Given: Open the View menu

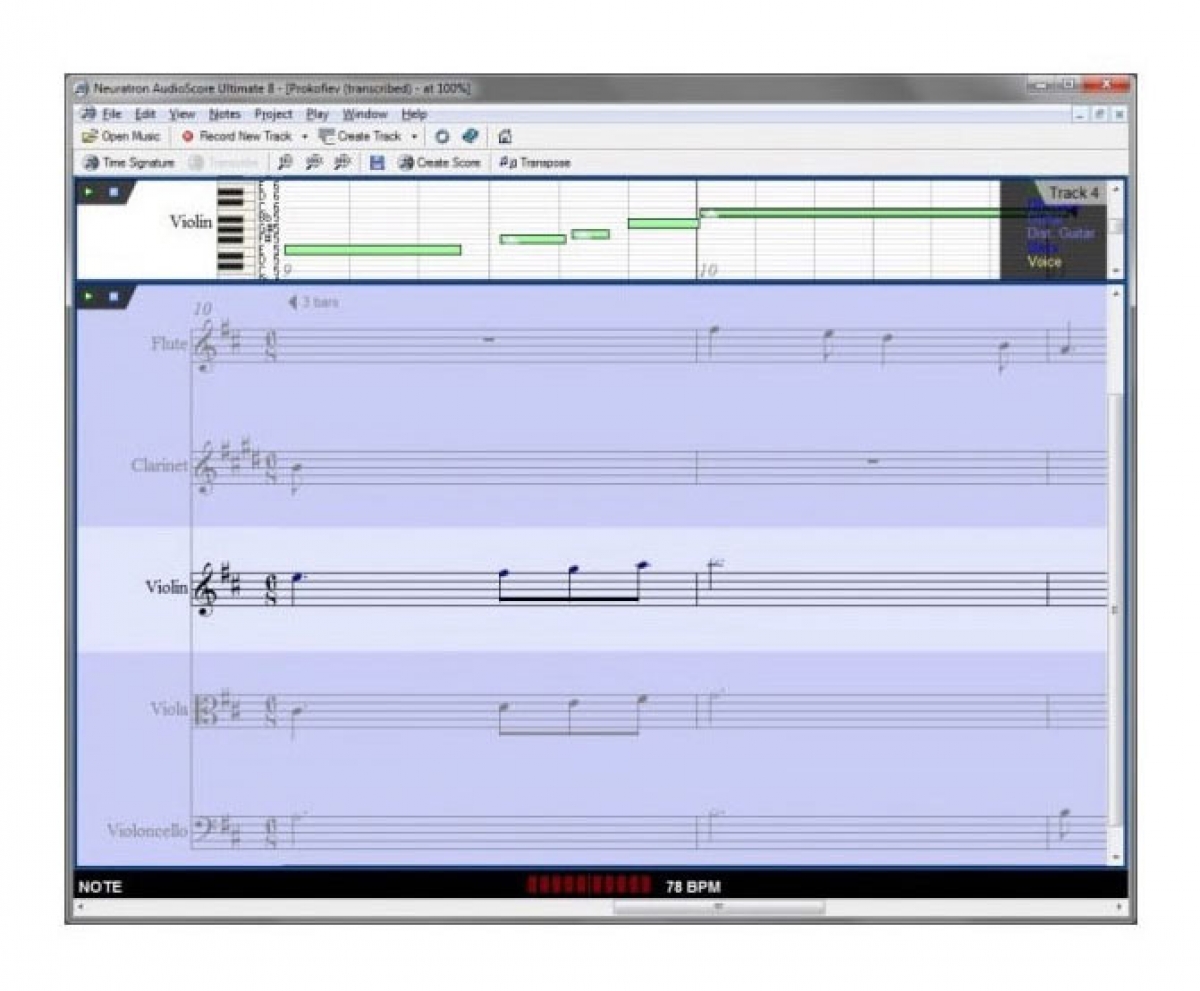Looking at the screenshot, I should click(x=182, y=115).
